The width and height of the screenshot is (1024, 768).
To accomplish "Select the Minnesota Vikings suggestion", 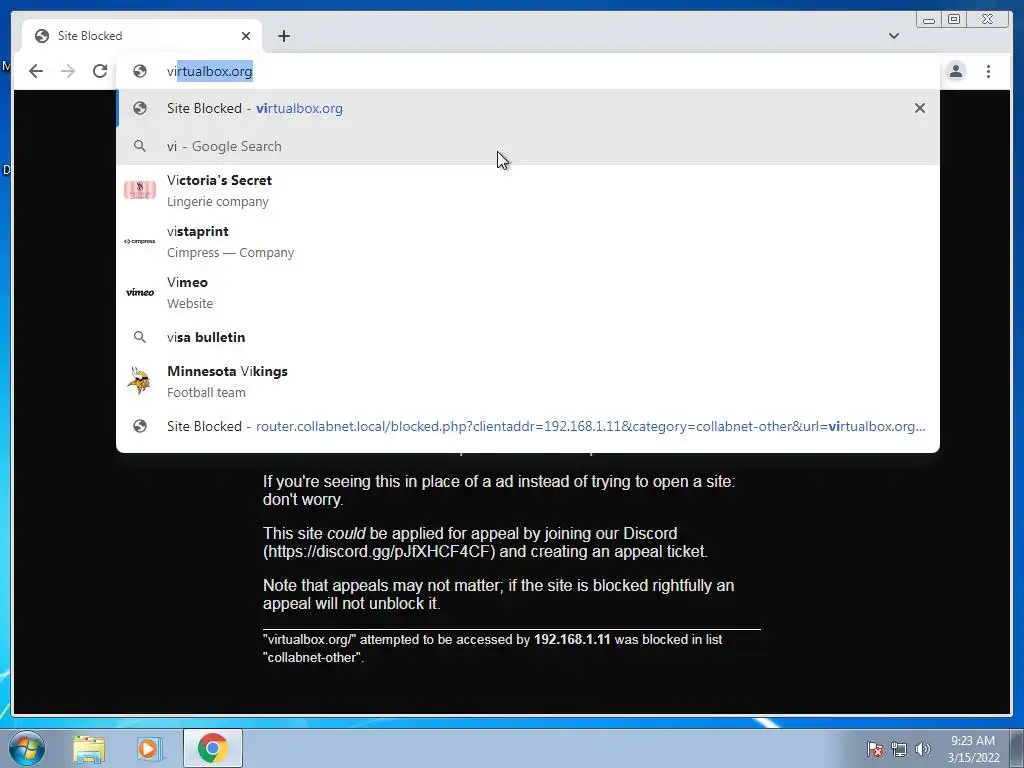I will click(528, 381).
